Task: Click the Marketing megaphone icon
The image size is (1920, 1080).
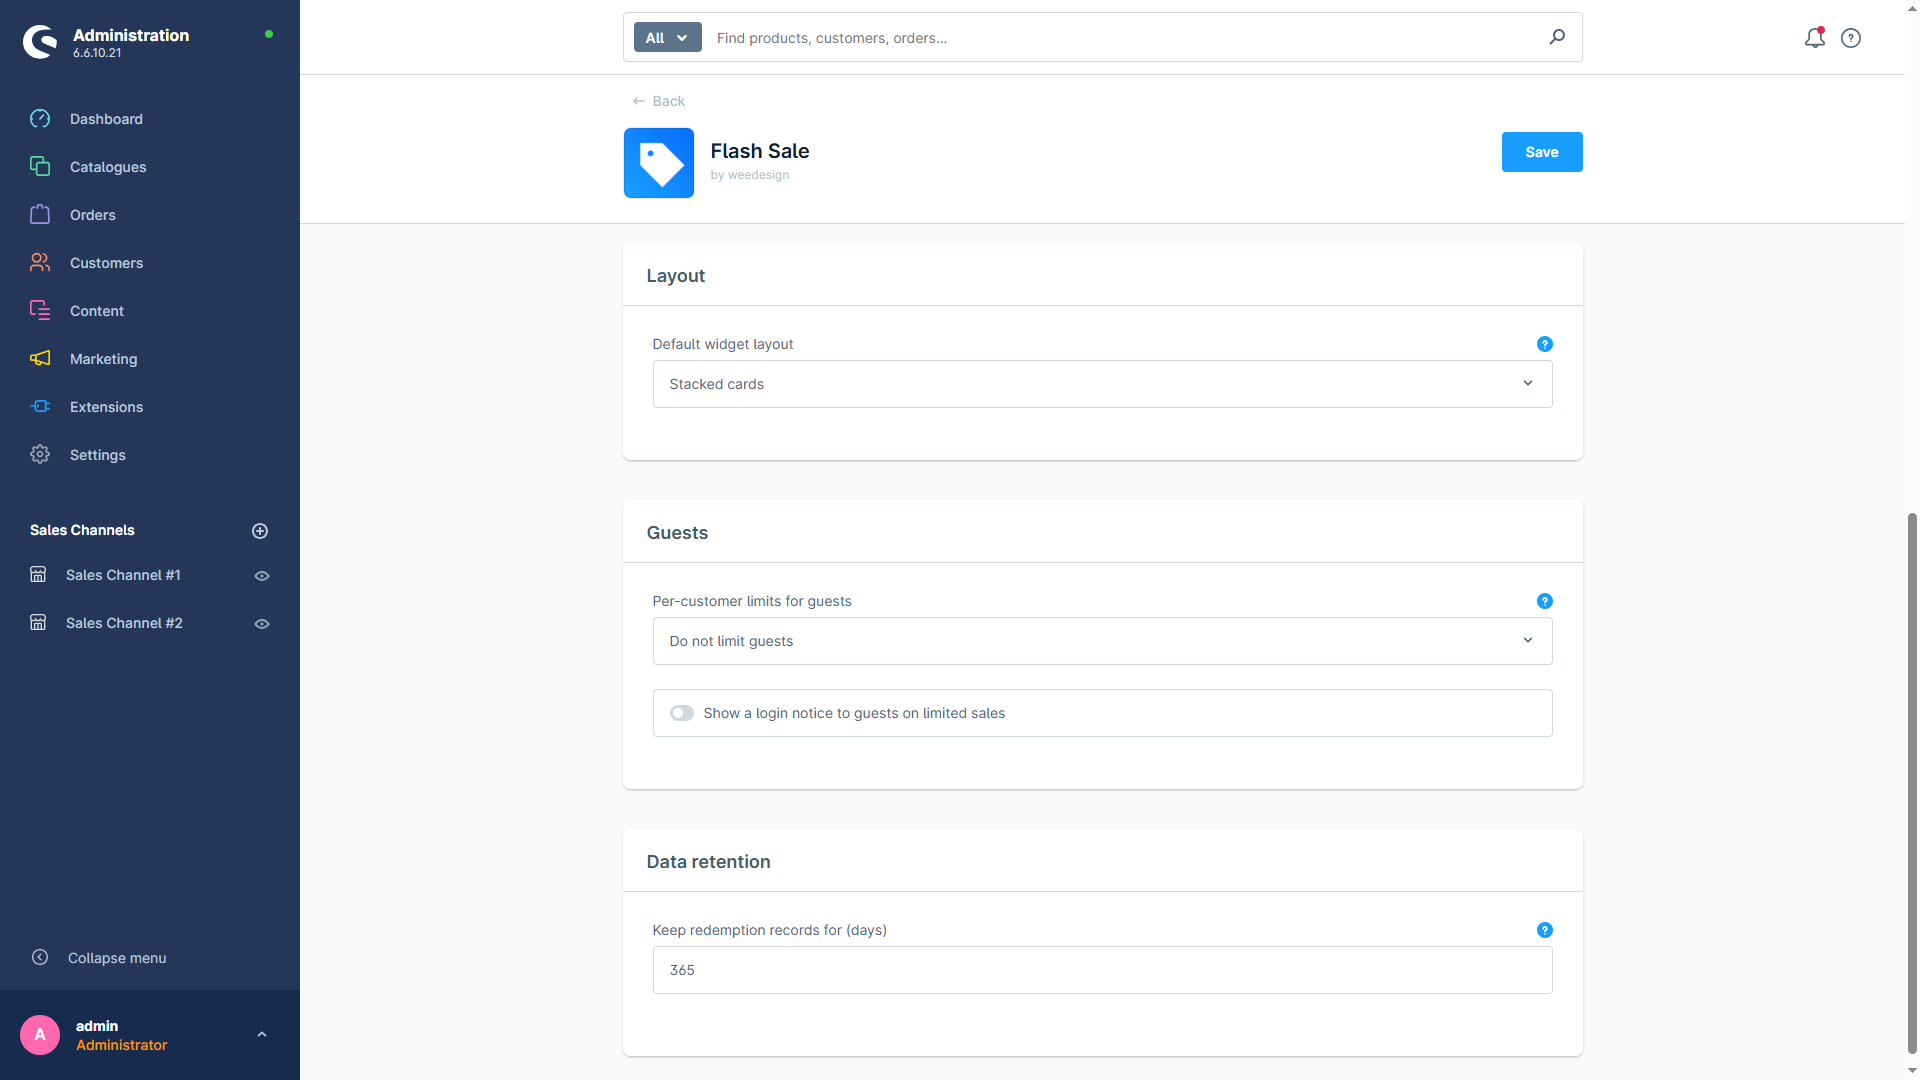Action: (x=40, y=359)
